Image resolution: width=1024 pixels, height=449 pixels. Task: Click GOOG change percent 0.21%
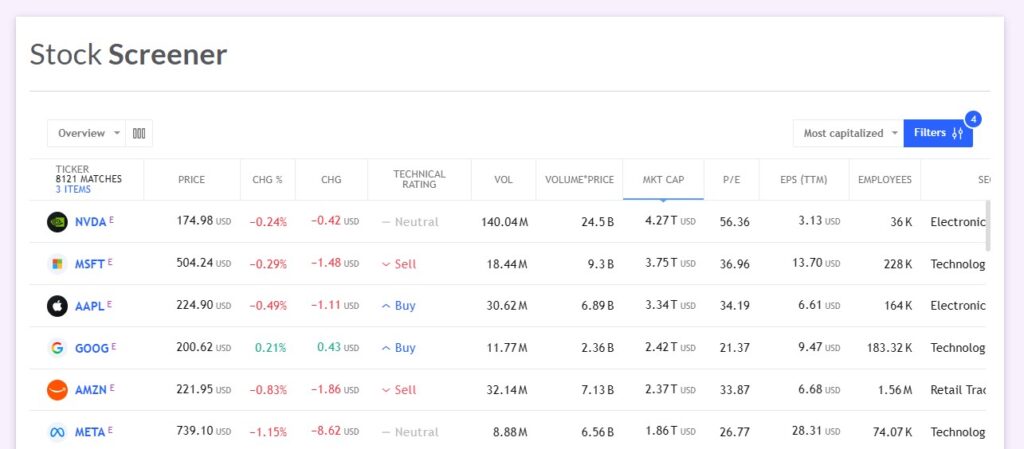[270, 348]
